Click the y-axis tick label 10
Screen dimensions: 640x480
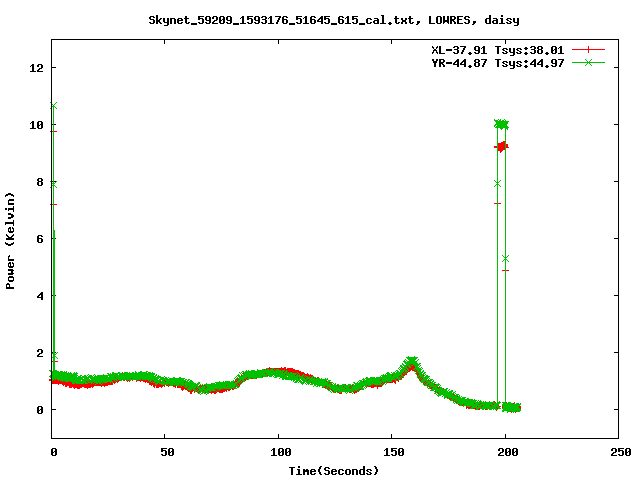click(x=36, y=125)
